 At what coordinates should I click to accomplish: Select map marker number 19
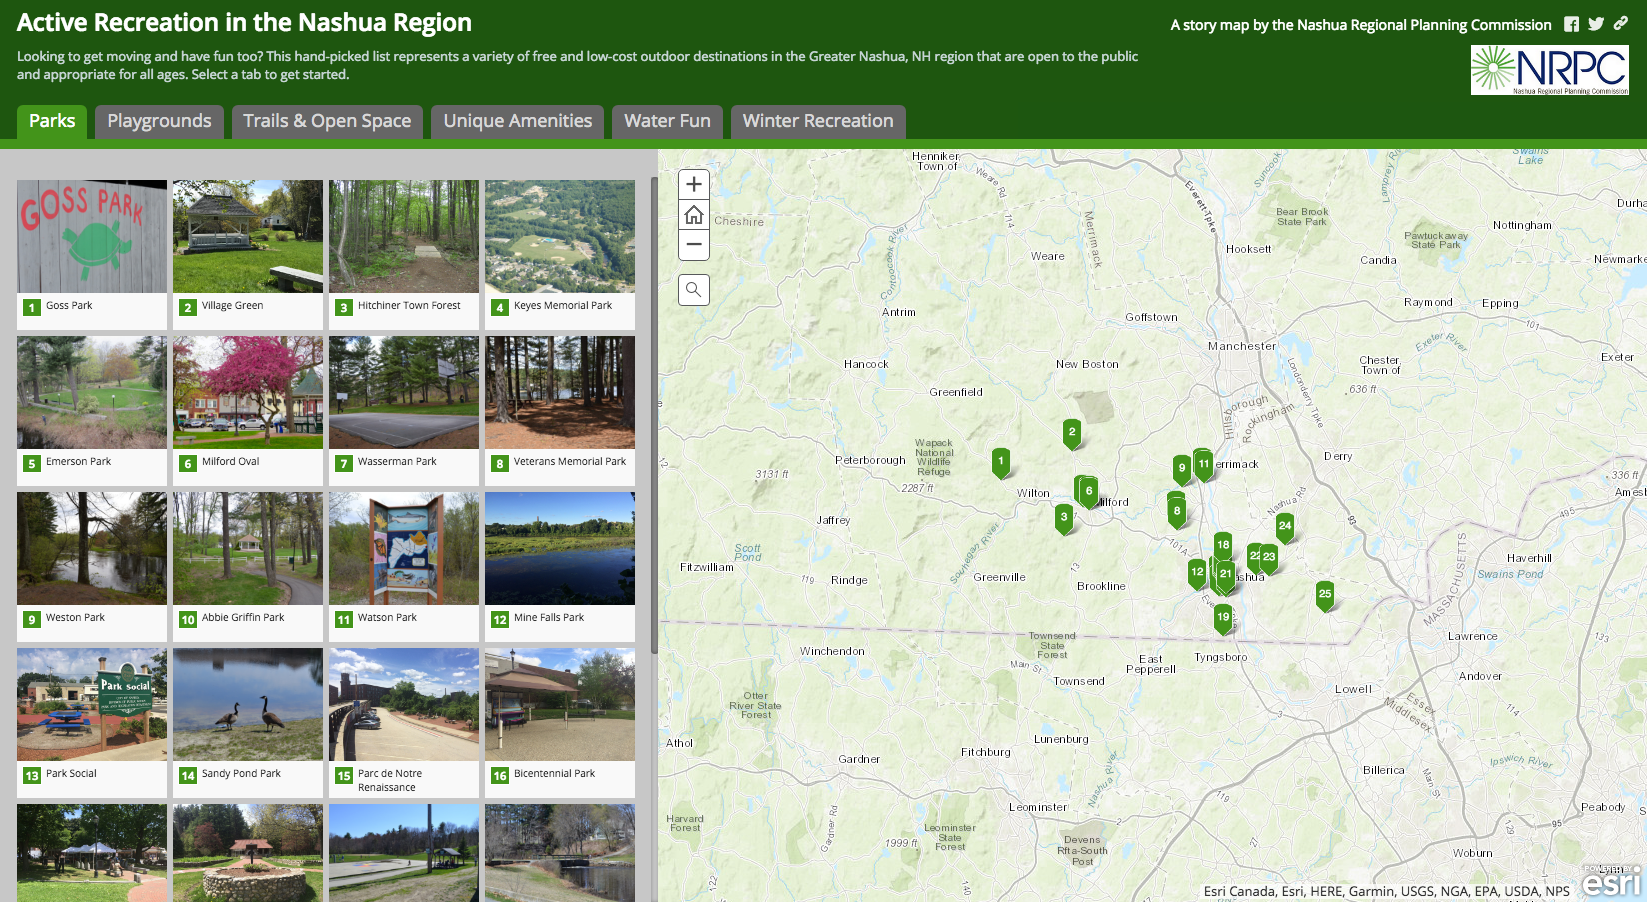point(1223,618)
